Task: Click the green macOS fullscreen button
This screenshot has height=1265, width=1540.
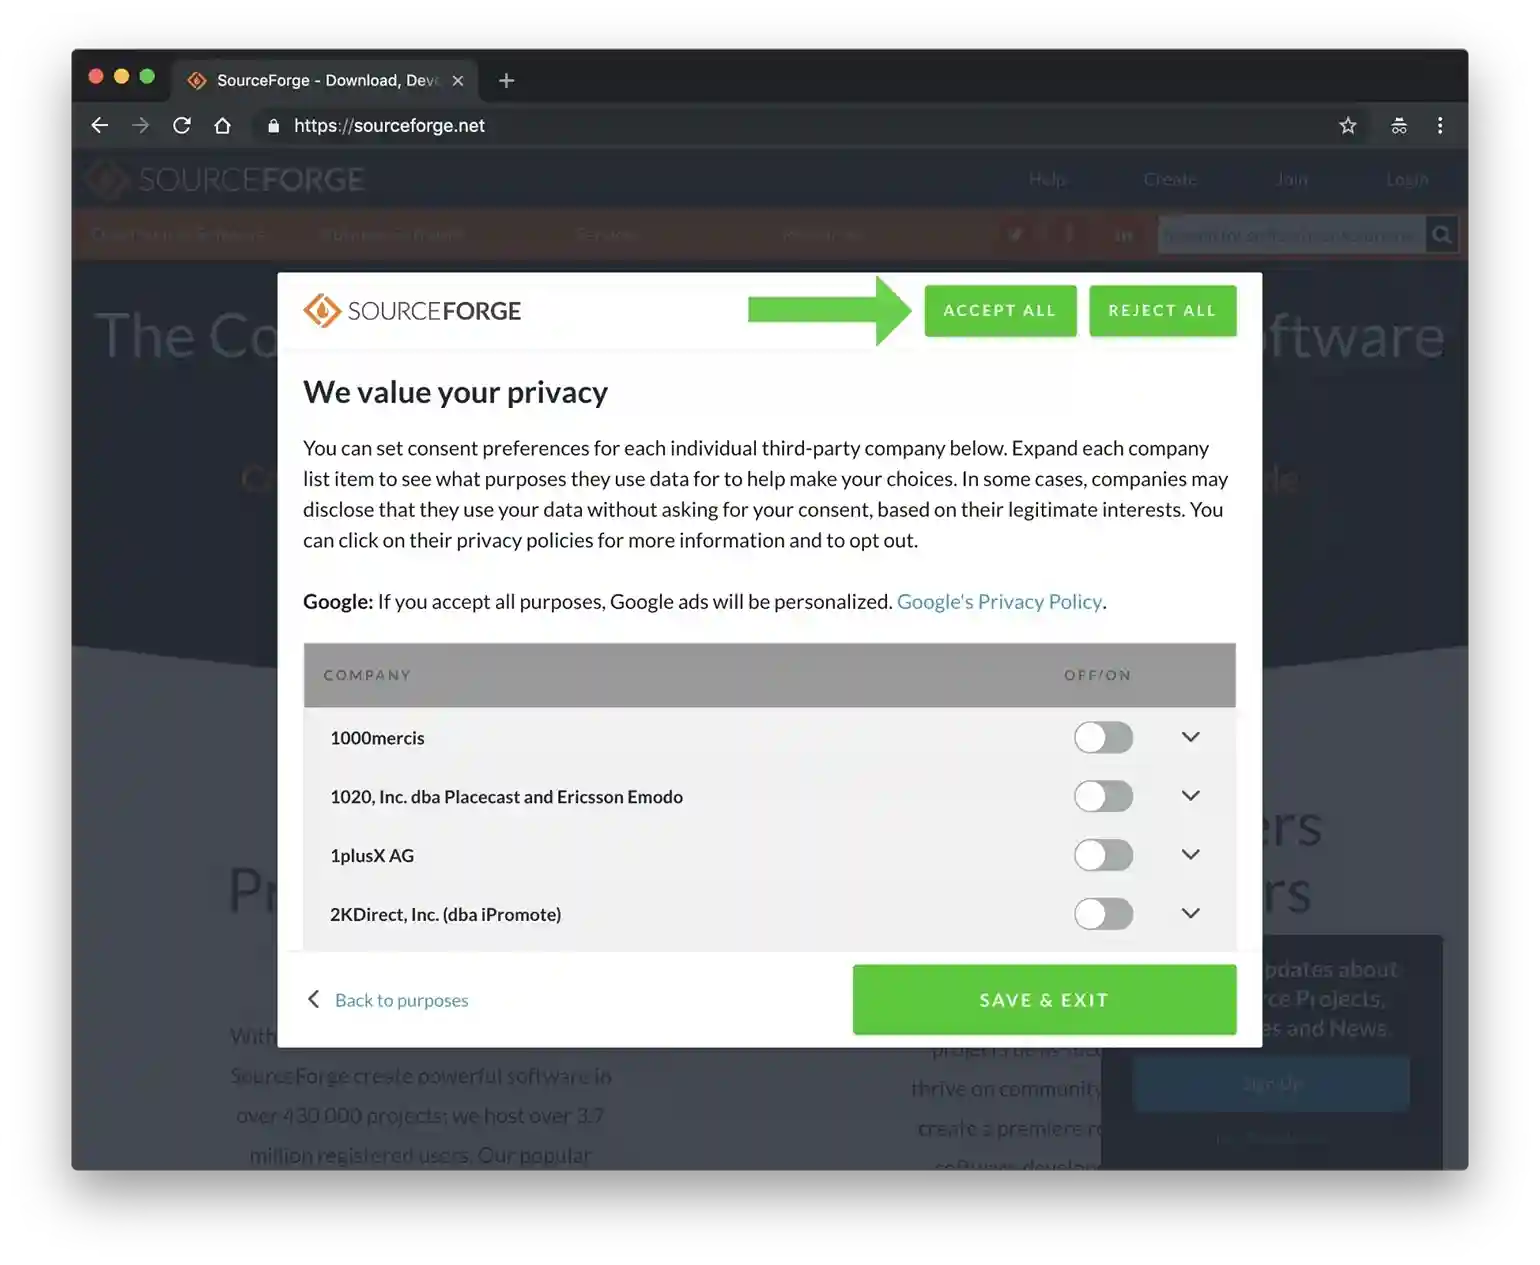Action: (x=147, y=76)
